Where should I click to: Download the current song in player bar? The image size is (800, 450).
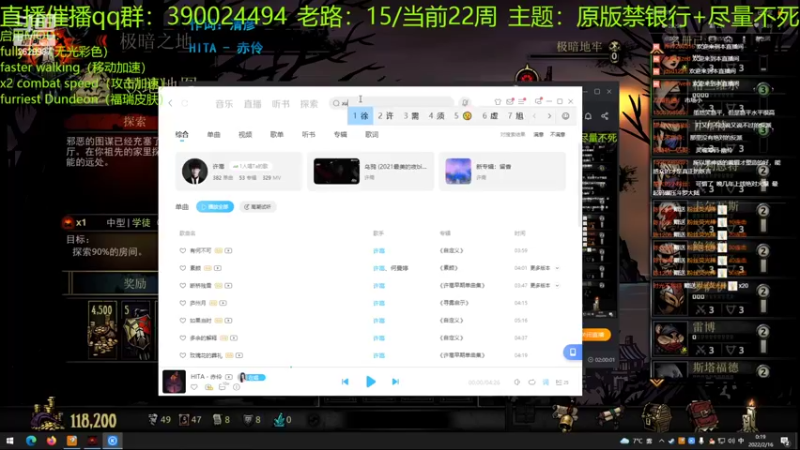(x=209, y=387)
